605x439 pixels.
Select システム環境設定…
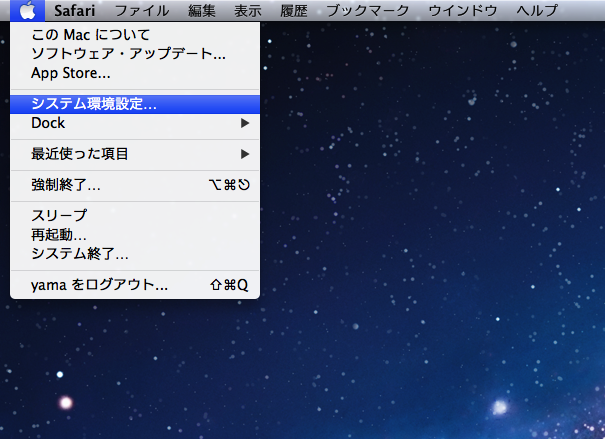135,104
